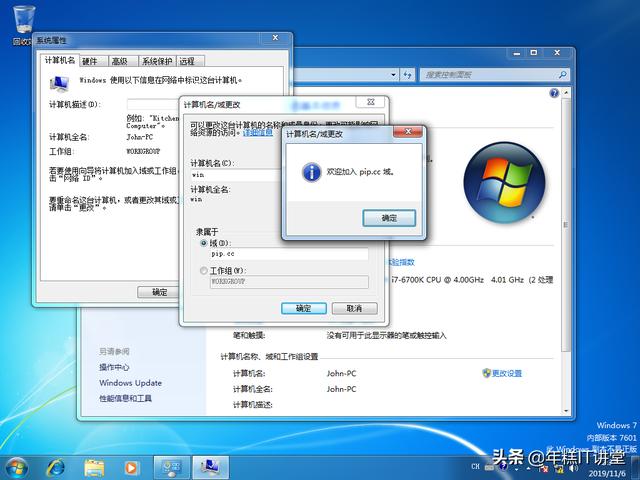Open 操作中心 in the sidebar
The image size is (640, 480).
click(x=114, y=367)
